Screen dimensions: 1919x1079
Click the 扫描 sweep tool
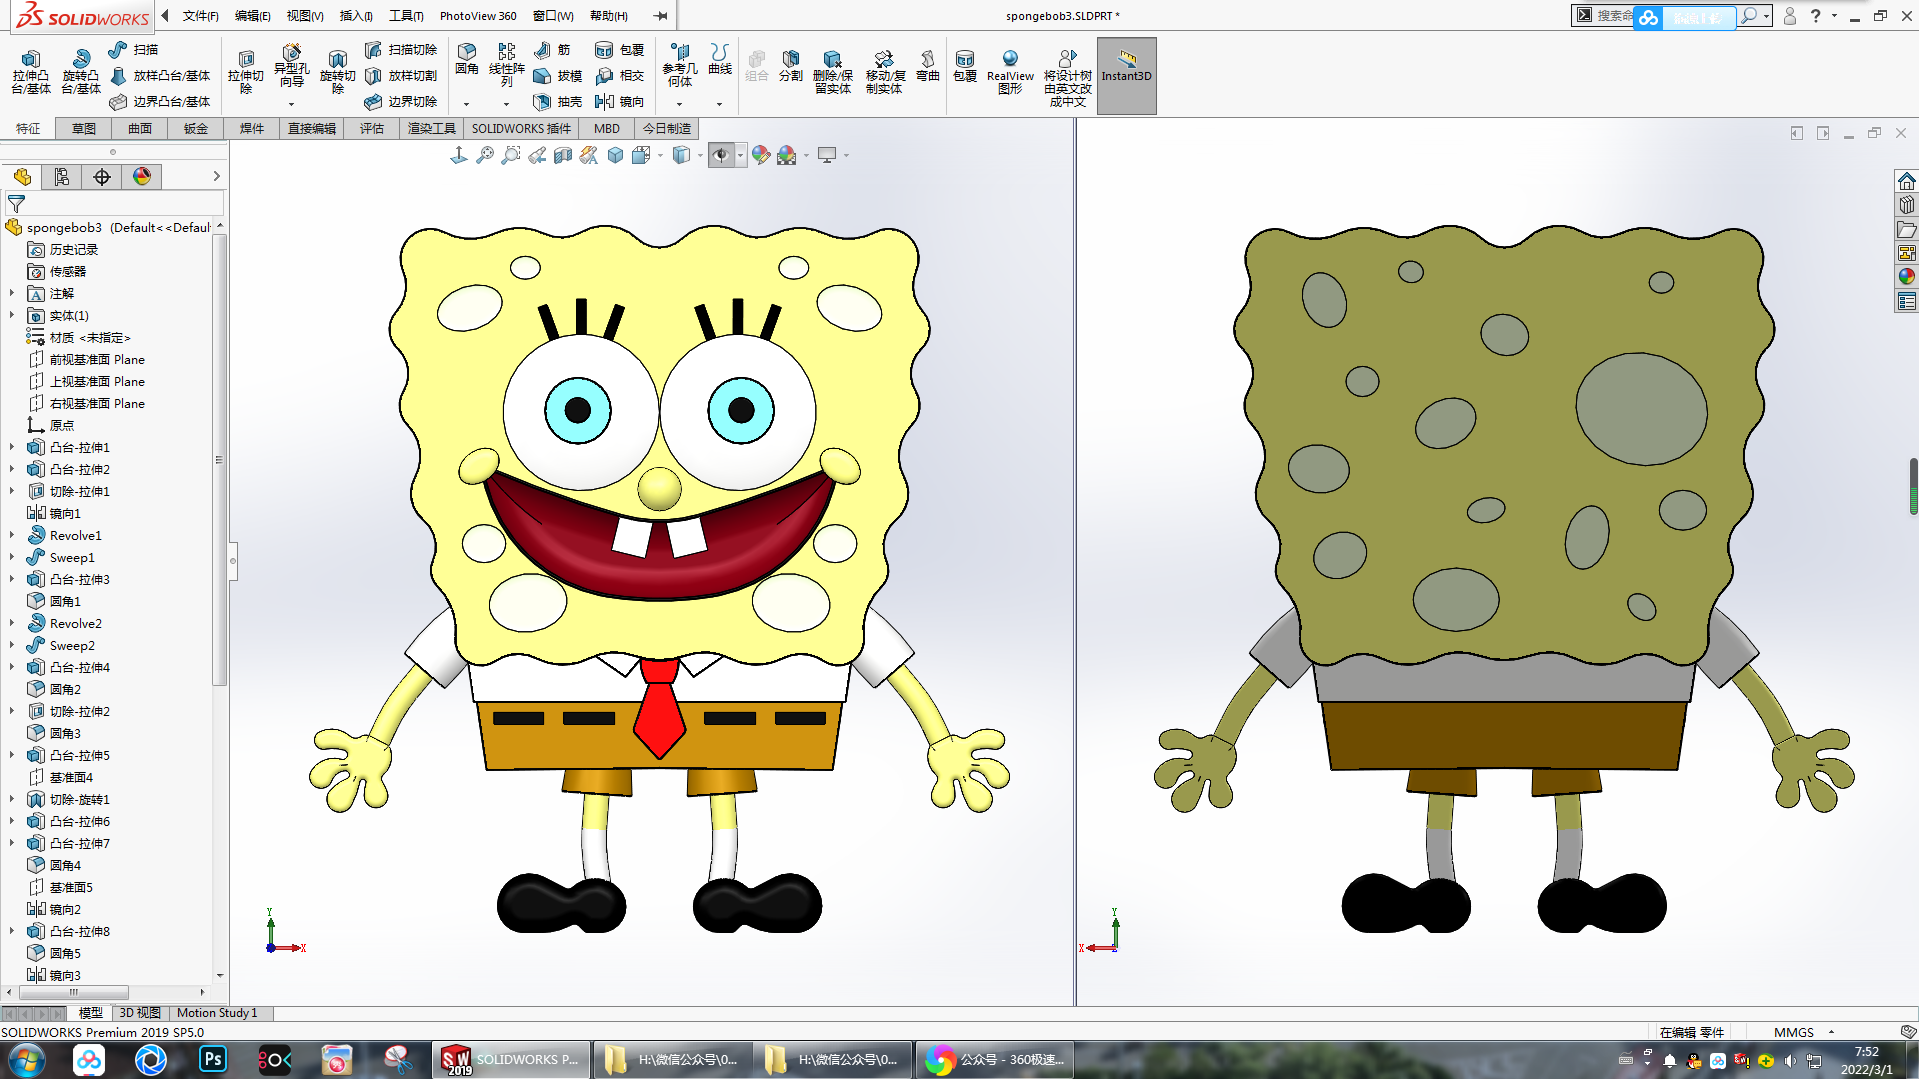point(133,49)
